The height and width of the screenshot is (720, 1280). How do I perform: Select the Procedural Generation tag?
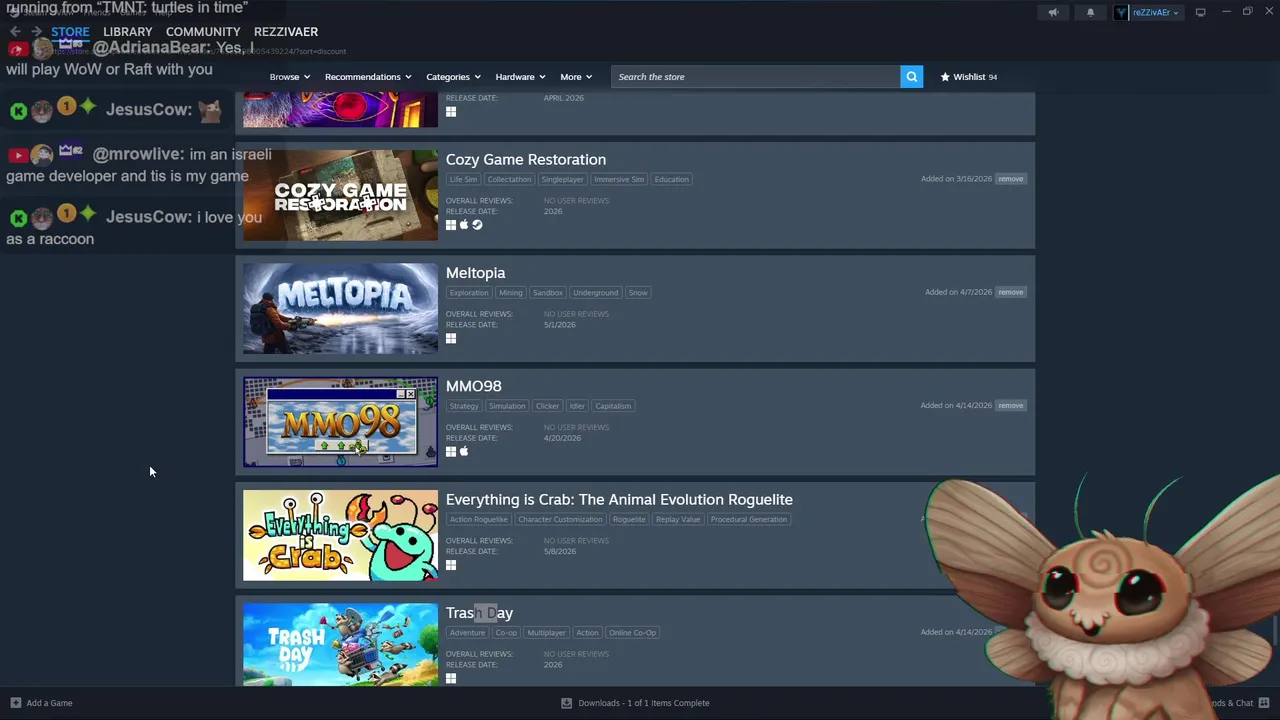coord(749,519)
